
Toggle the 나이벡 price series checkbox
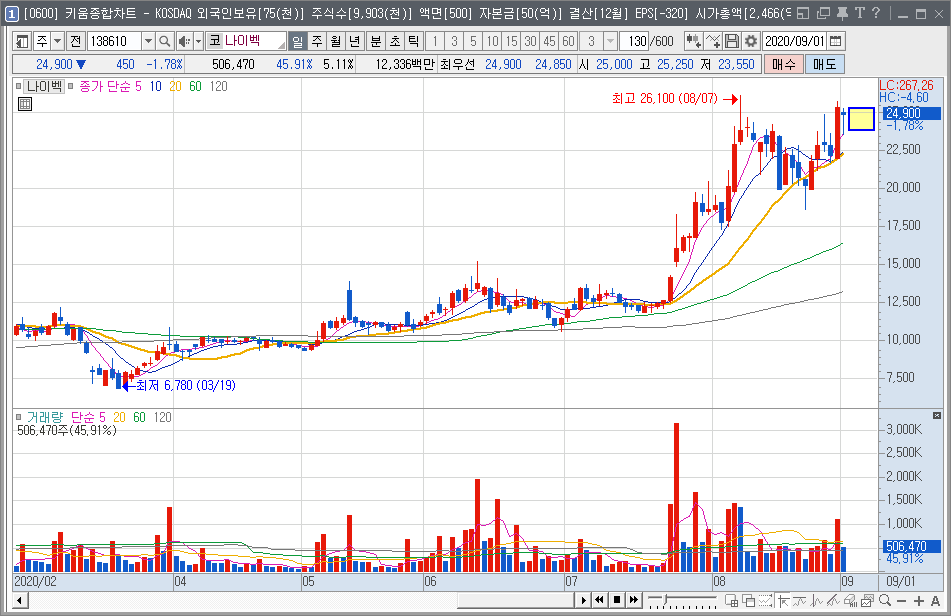[x=19, y=87]
